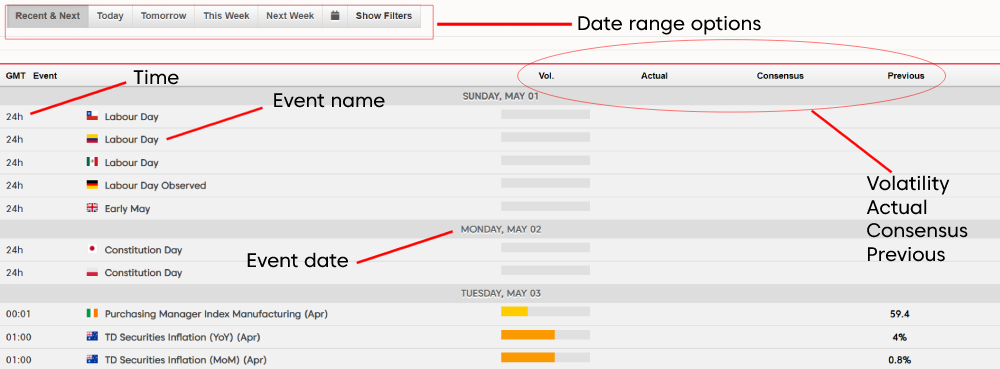Click volatility bar for Purchasing Manager Index

point(545,312)
